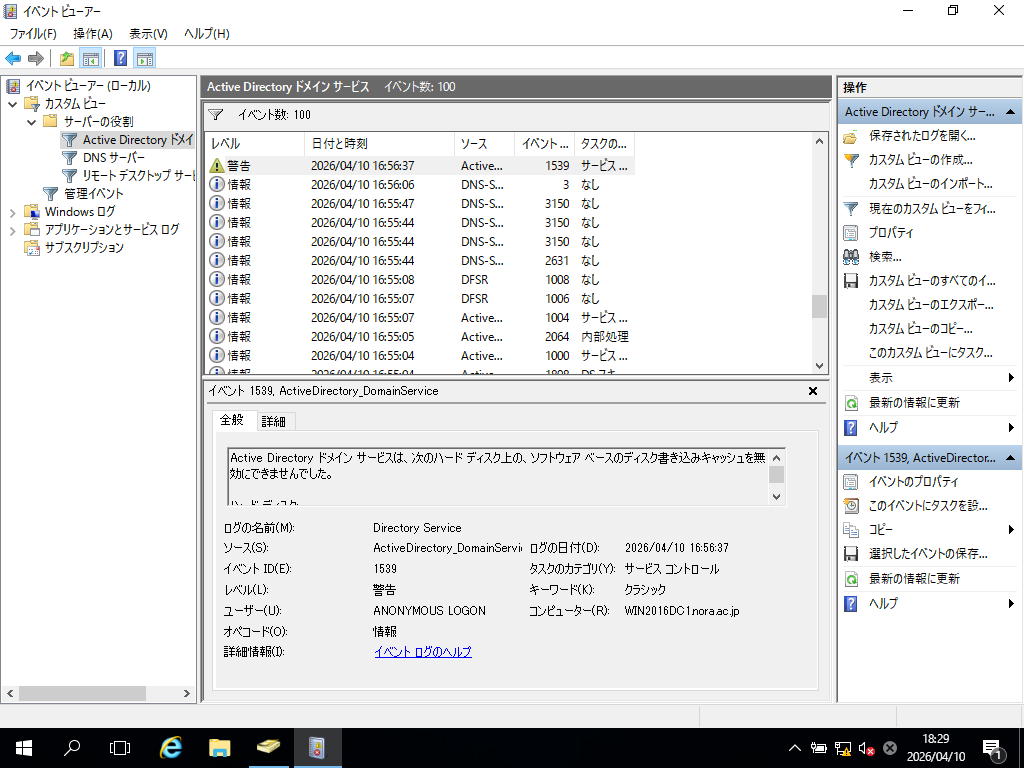Collapse the サーバーの役割 tree node
The image size is (1024, 768).
click(x=31, y=122)
